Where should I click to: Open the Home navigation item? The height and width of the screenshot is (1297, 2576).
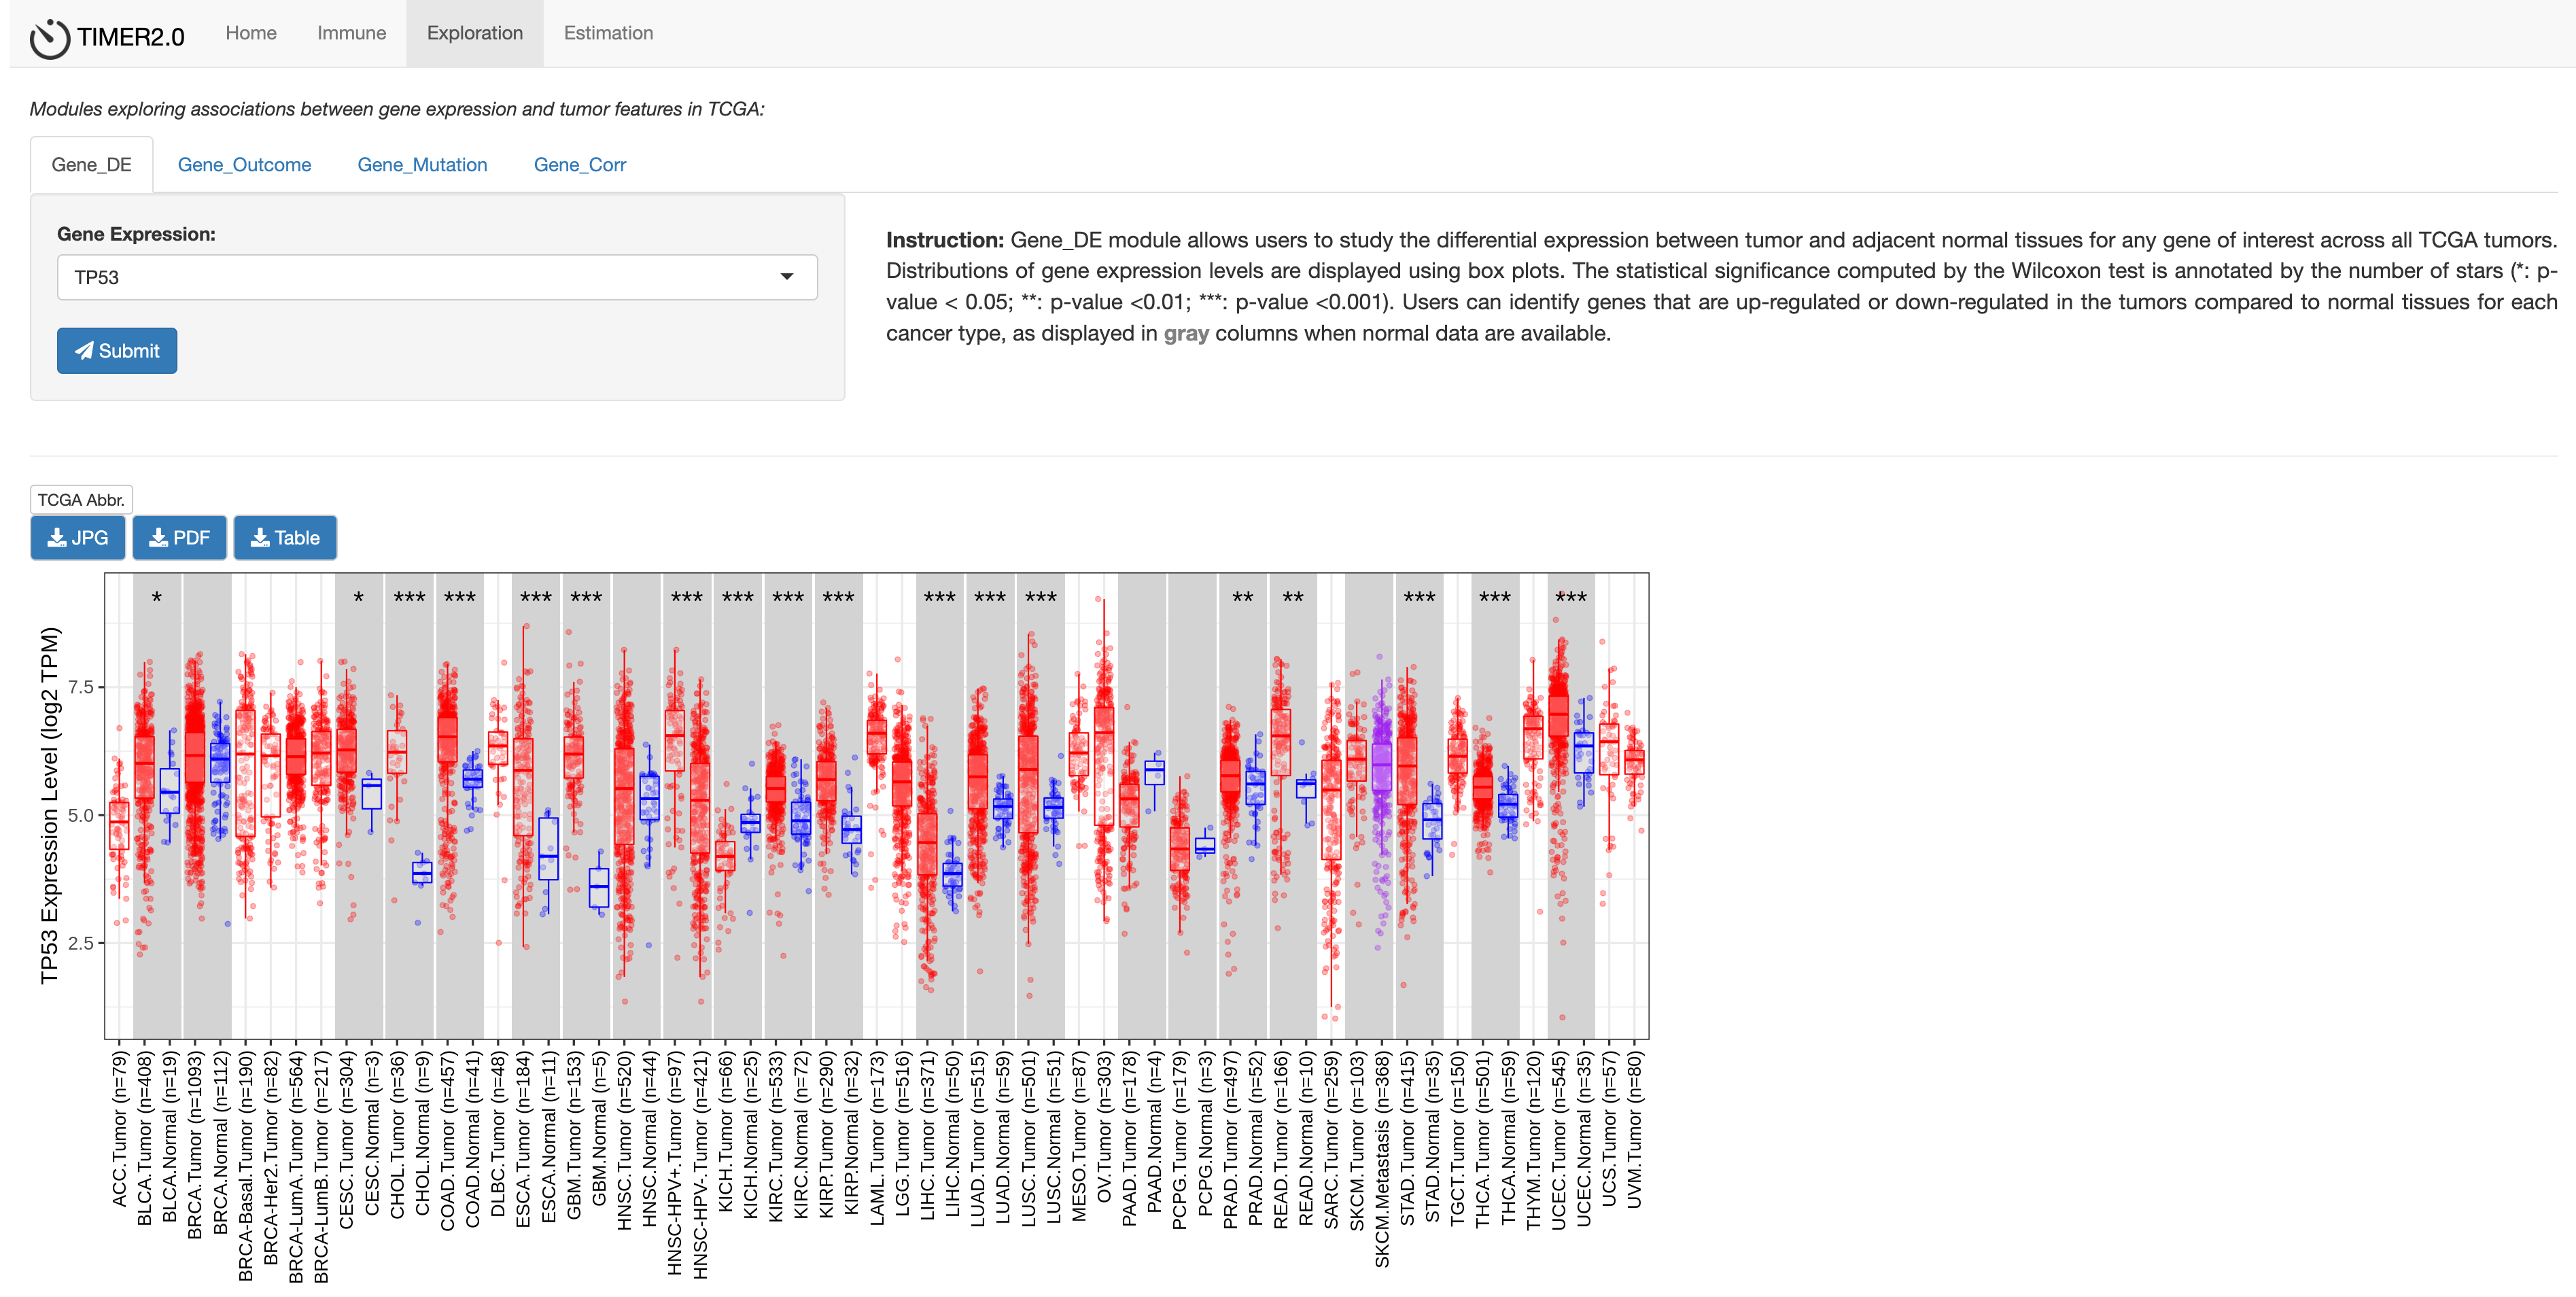(x=251, y=33)
